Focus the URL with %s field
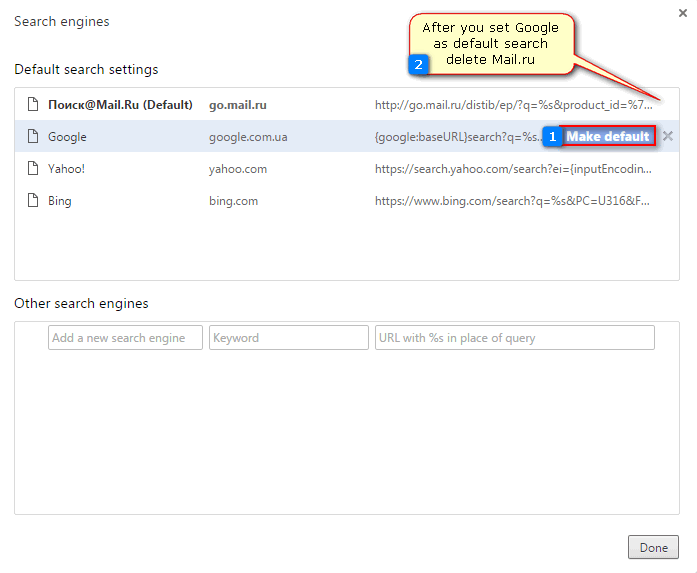The image size is (697, 573). coord(514,337)
